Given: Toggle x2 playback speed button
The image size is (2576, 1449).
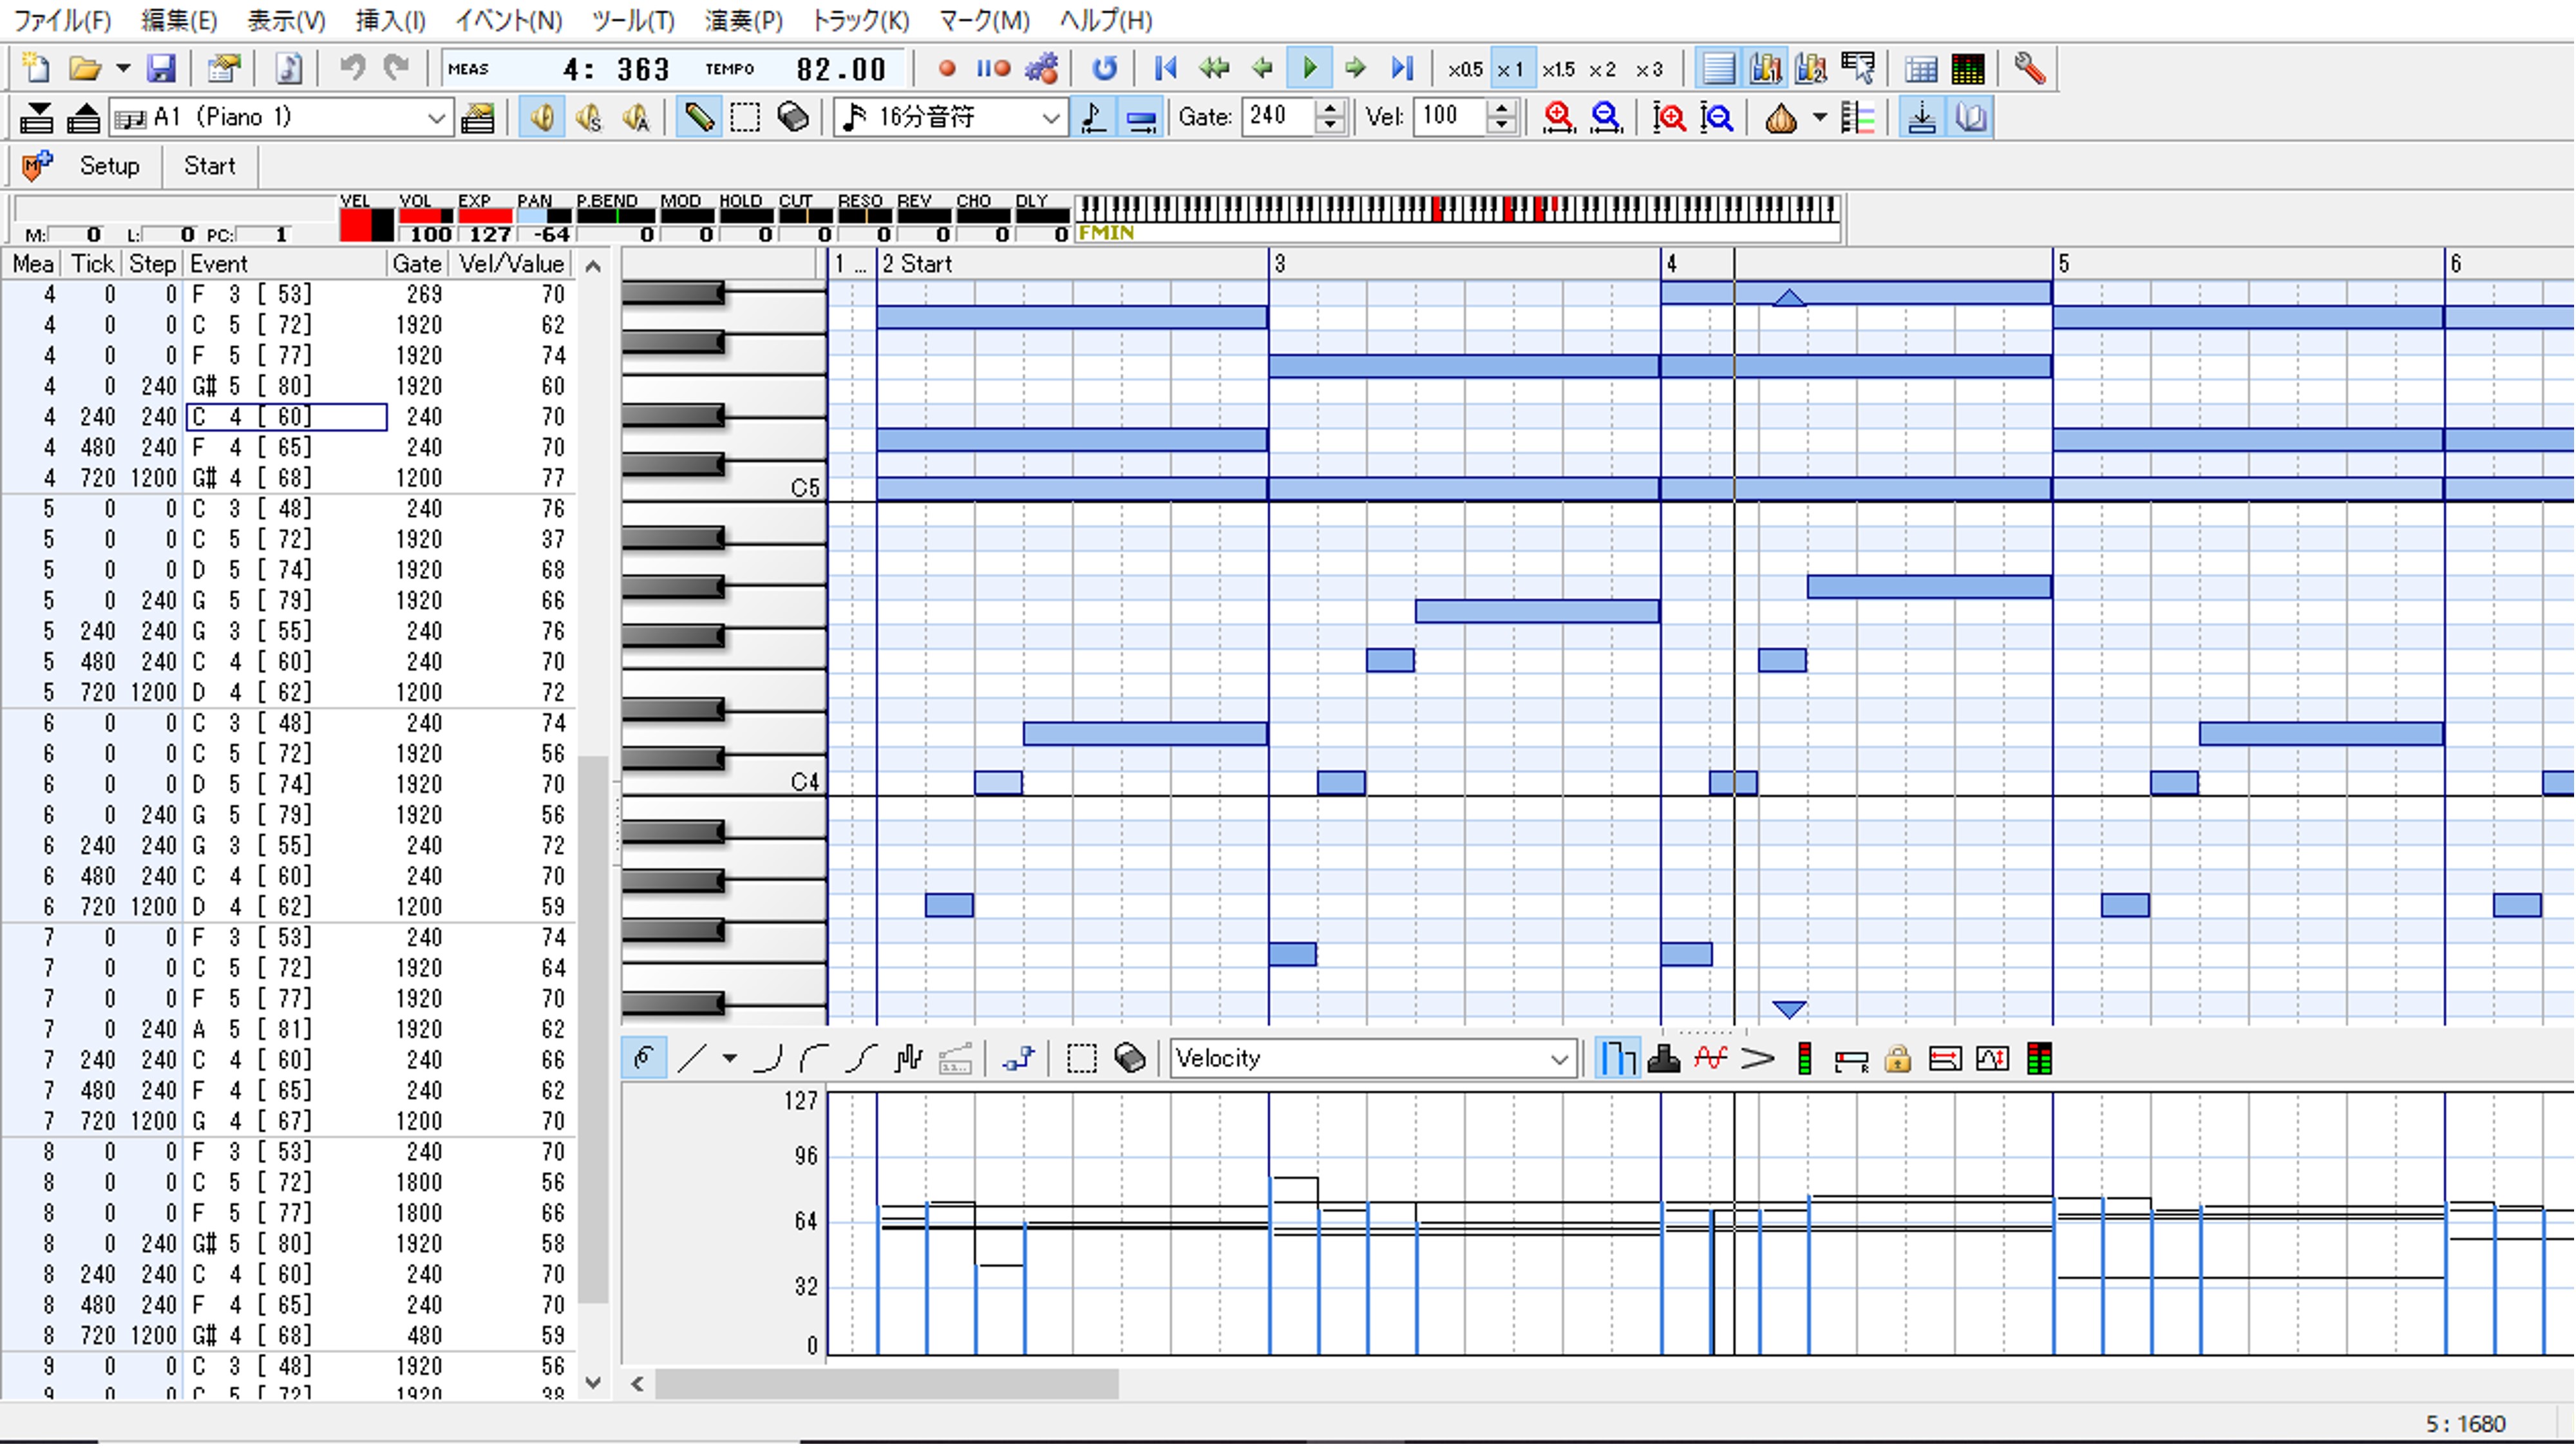Looking at the screenshot, I should (1602, 69).
